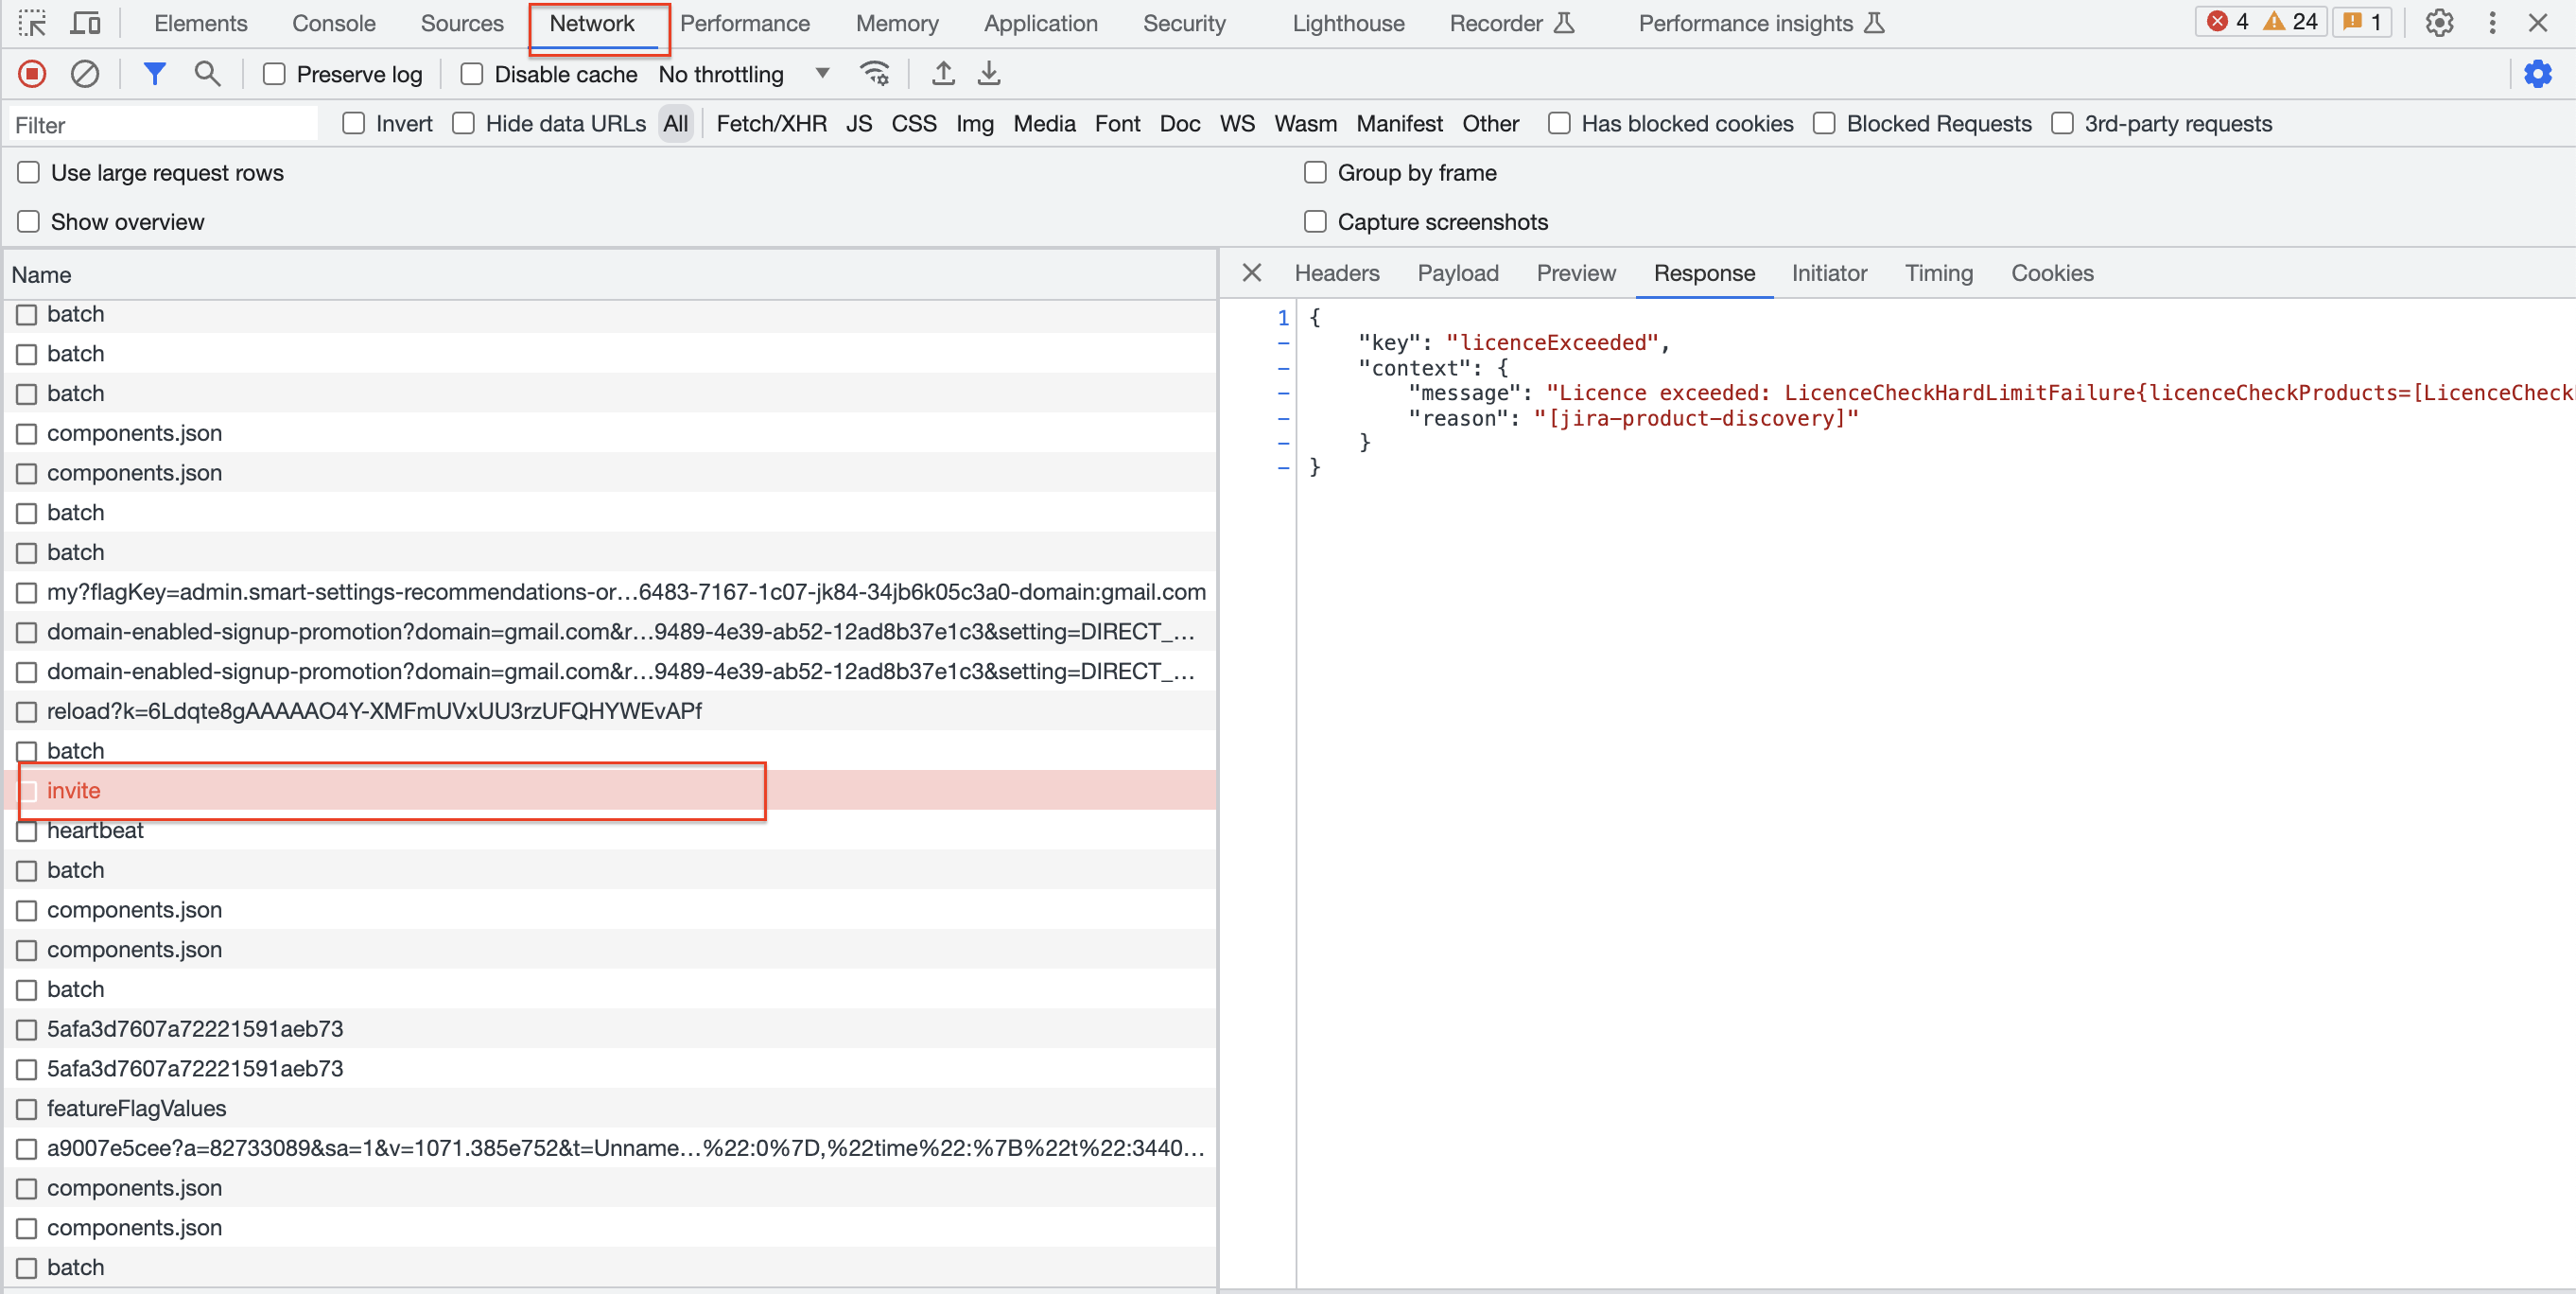Enable Preserve log checkbox
The width and height of the screenshot is (2576, 1294).
[274, 75]
